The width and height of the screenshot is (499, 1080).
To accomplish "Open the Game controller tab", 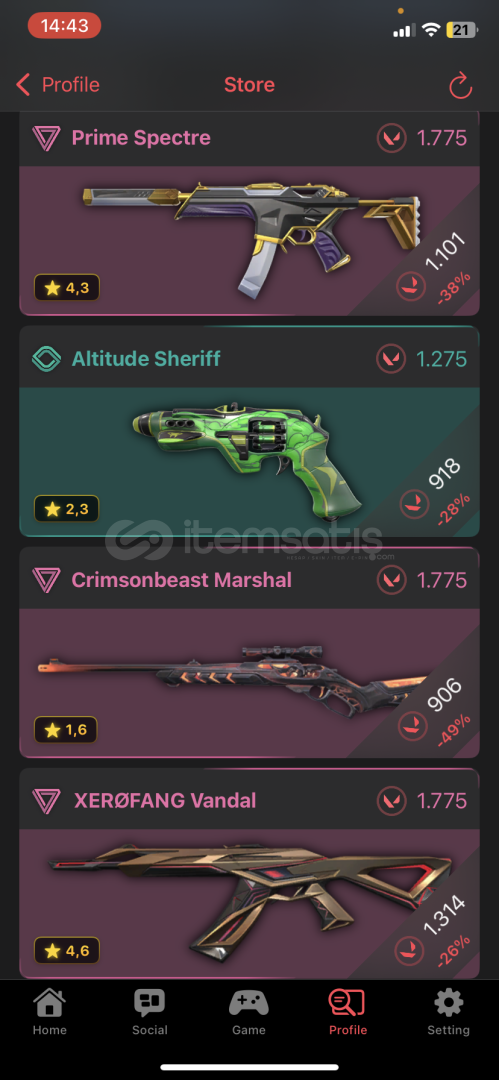I will 249,1003.
